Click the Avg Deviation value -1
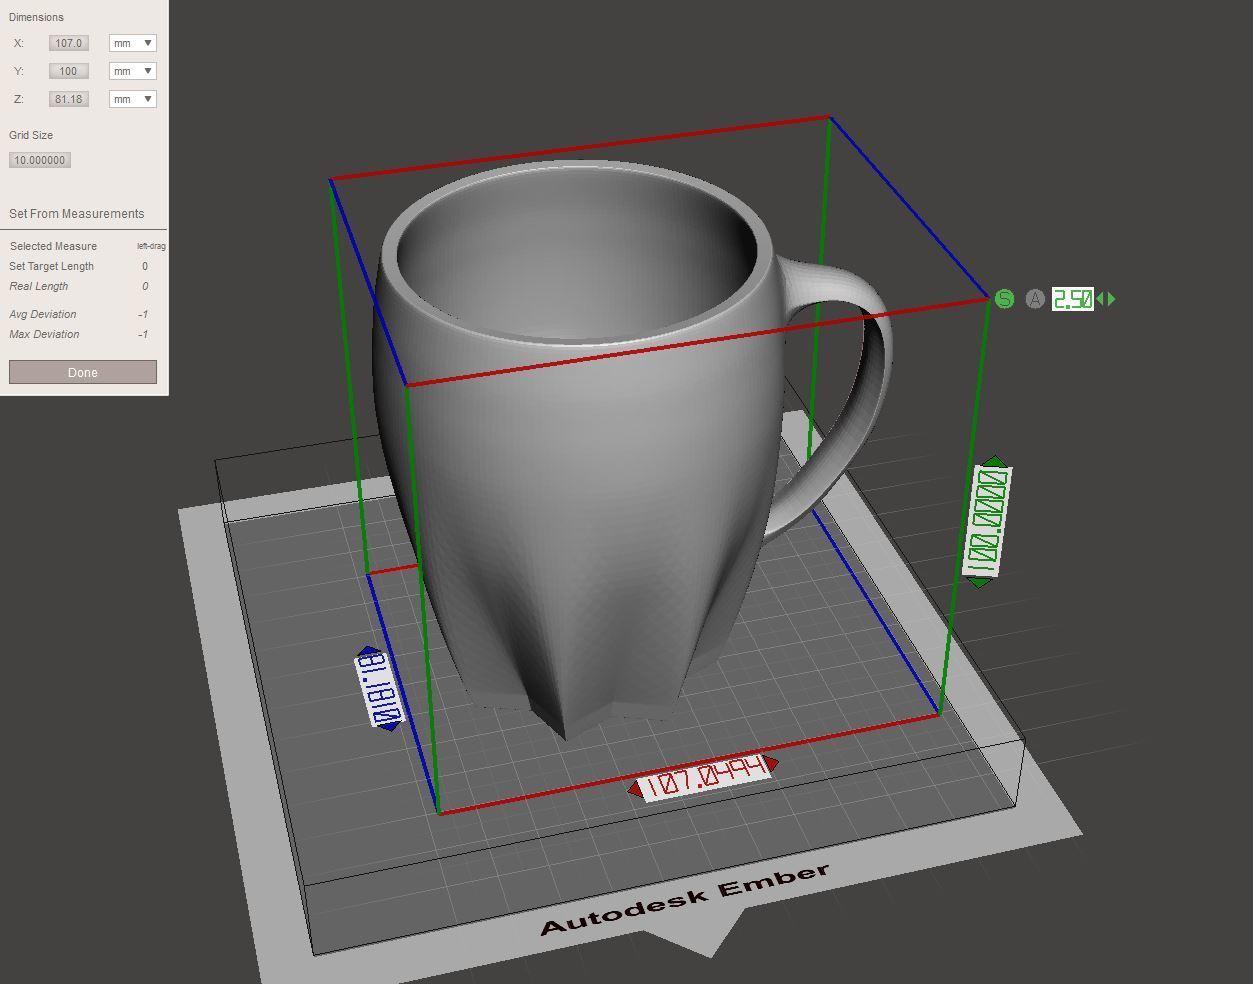Viewport: 1253px width, 984px height. (143, 314)
